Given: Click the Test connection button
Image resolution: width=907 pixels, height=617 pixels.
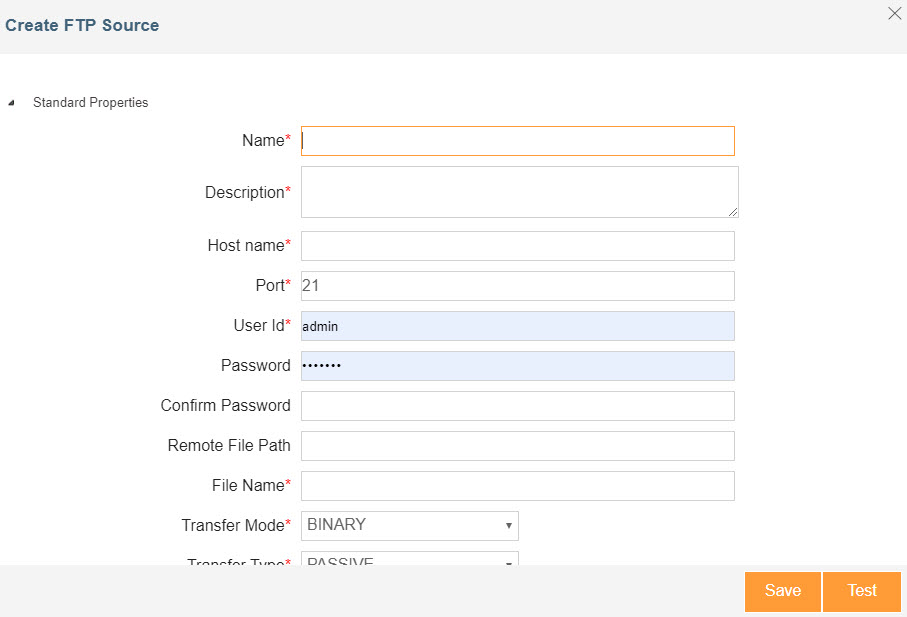Looking at the screenshot, I should (861, 591).
